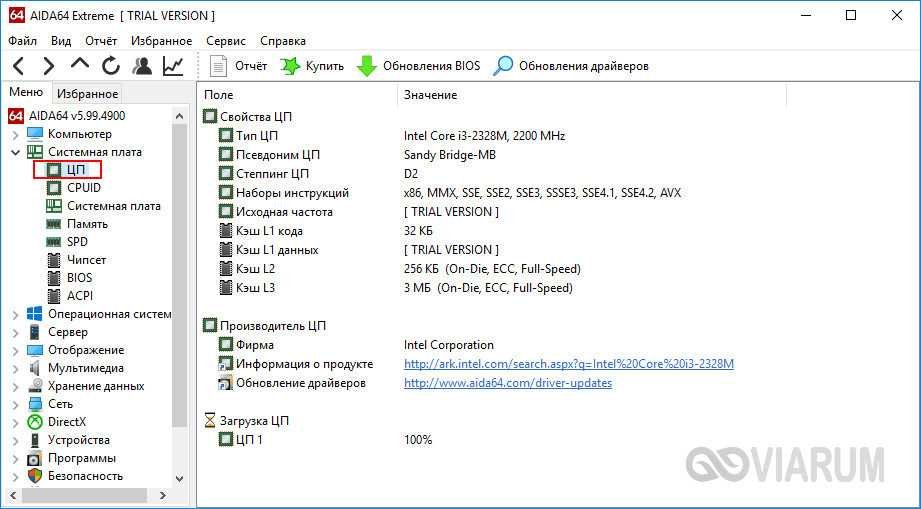Select the SPD item in the tree
The width and height of the screenshot is (921, 509).
[x=77, y=242]
